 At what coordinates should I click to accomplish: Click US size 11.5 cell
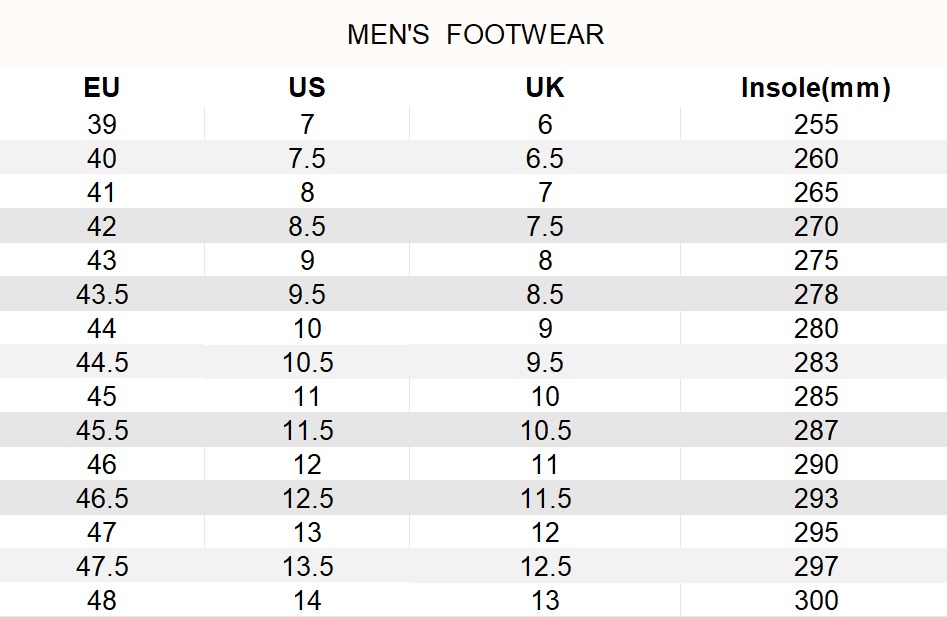[x=307, y=431]
